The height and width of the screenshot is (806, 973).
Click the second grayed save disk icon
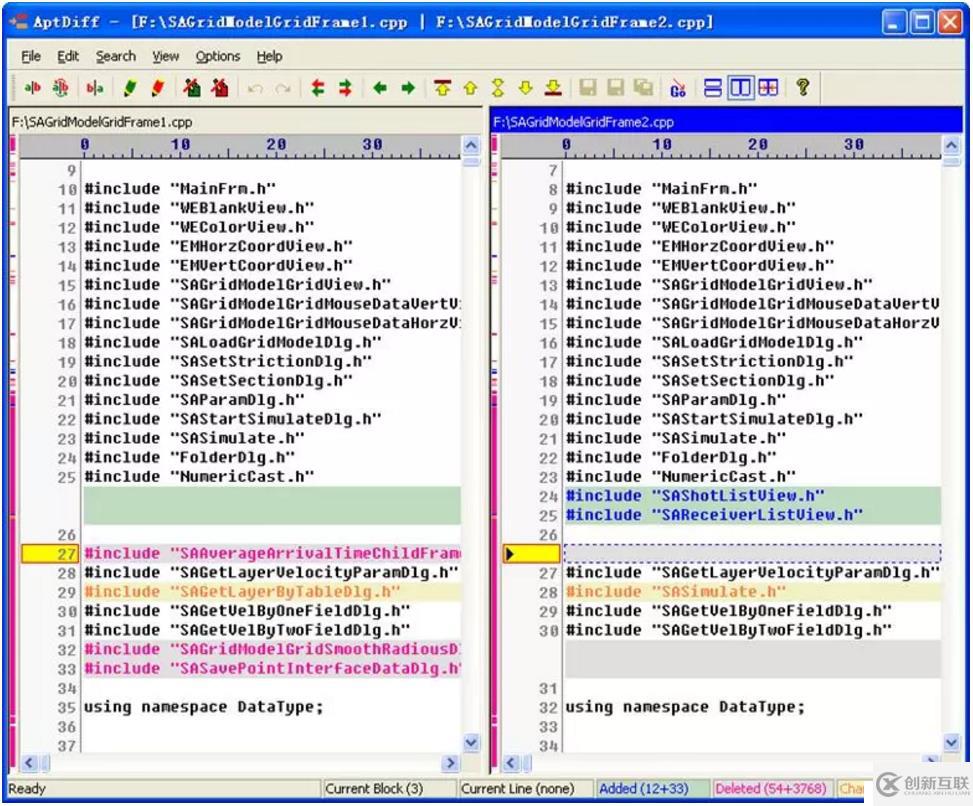[616, 87]
